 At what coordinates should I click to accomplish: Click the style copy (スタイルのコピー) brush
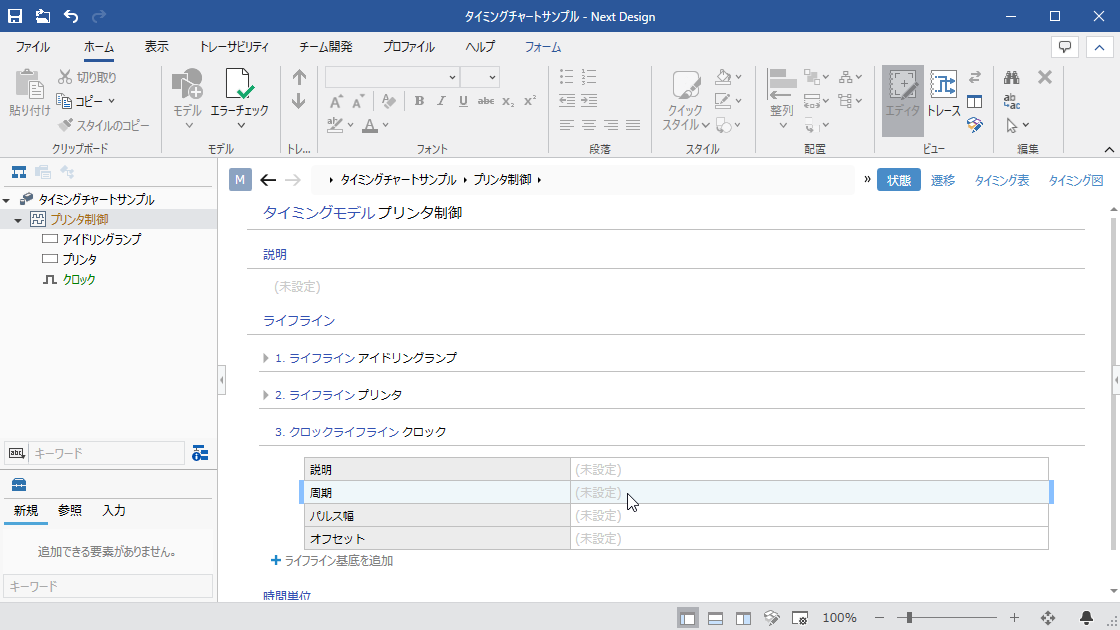click(x=104, y=125)
